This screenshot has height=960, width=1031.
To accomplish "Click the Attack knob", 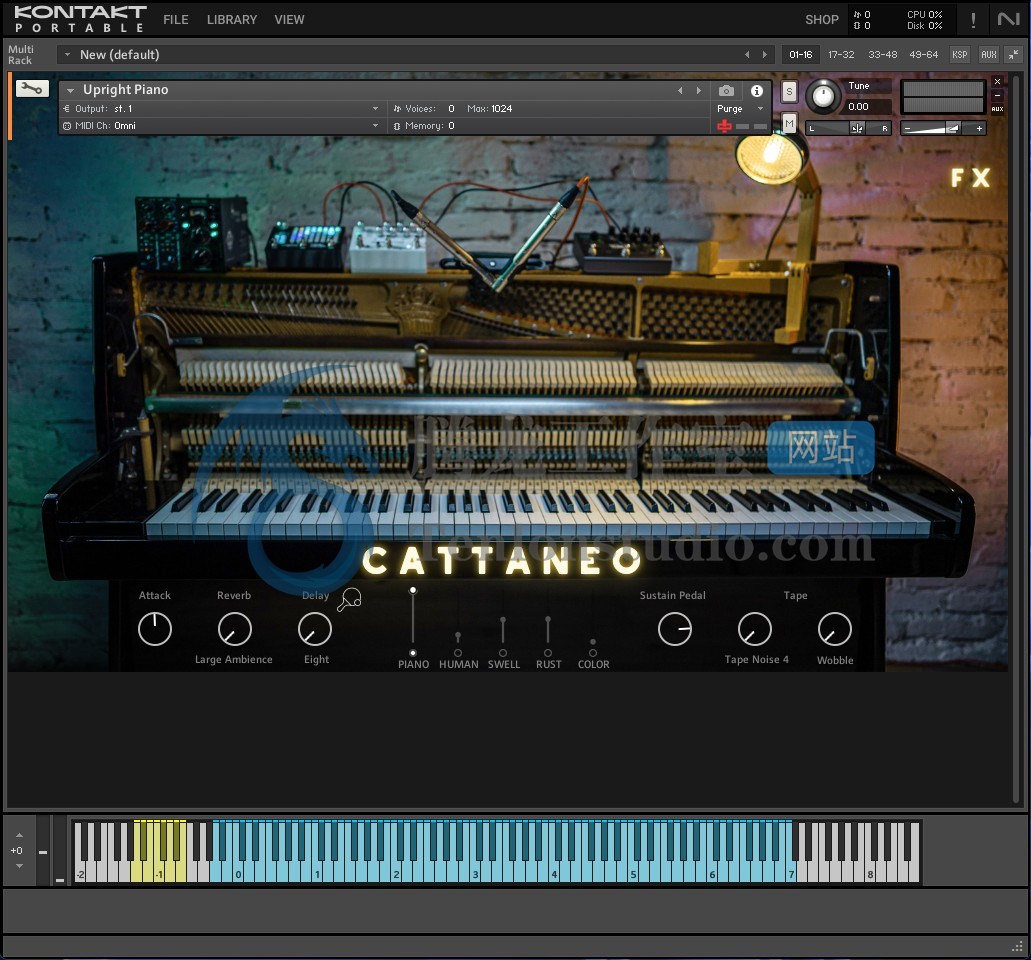I will coord(155,629).
